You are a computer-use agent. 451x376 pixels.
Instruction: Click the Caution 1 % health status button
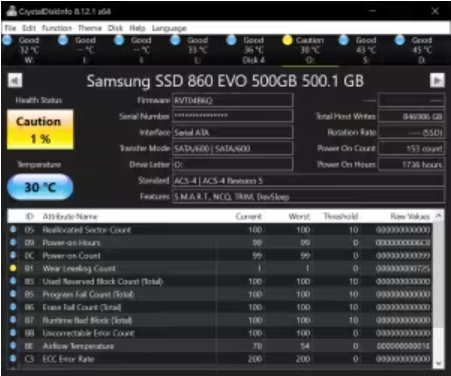coord(40,130)
